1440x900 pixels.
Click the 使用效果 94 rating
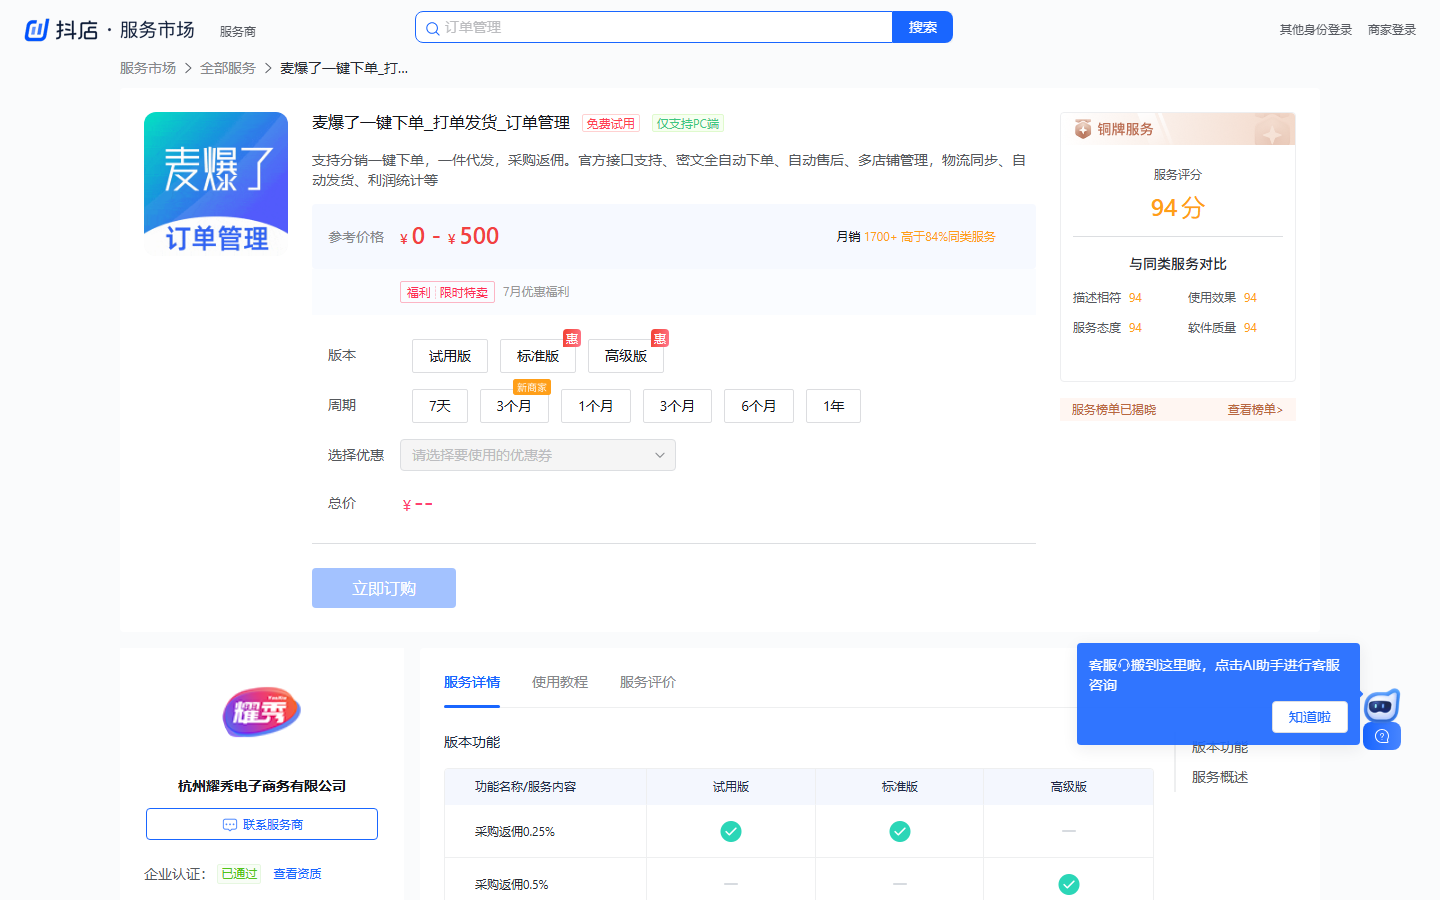pyautogui.click(x=1222, y=298)
